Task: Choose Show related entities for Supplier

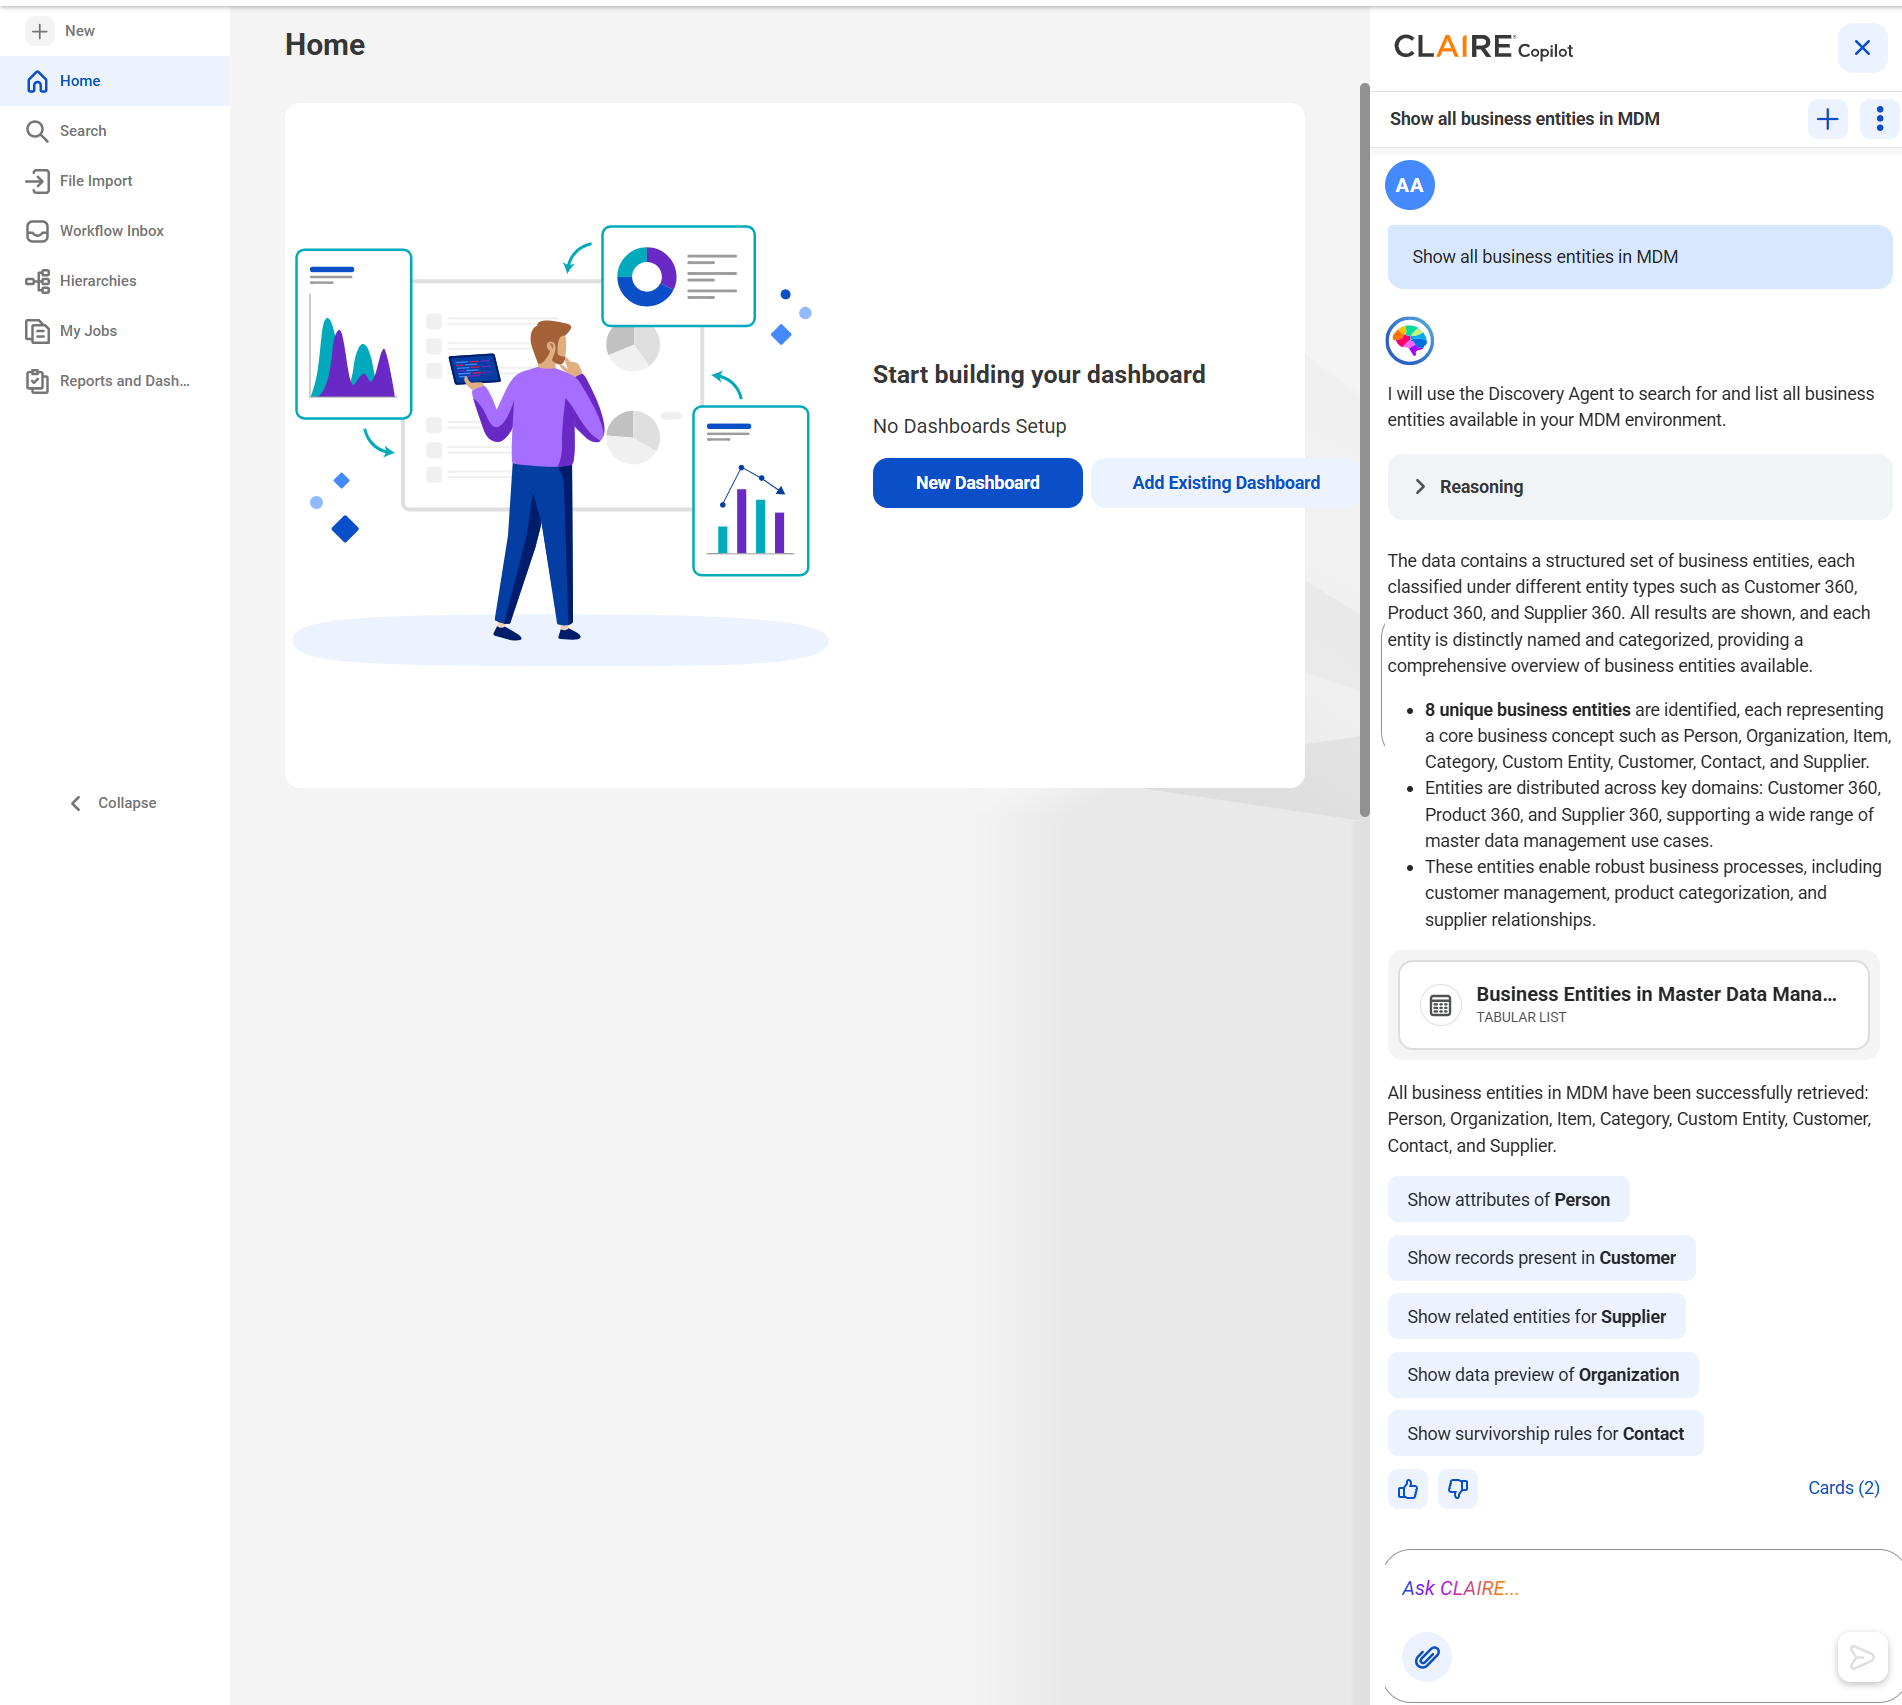Action: click(1536, 1317)
